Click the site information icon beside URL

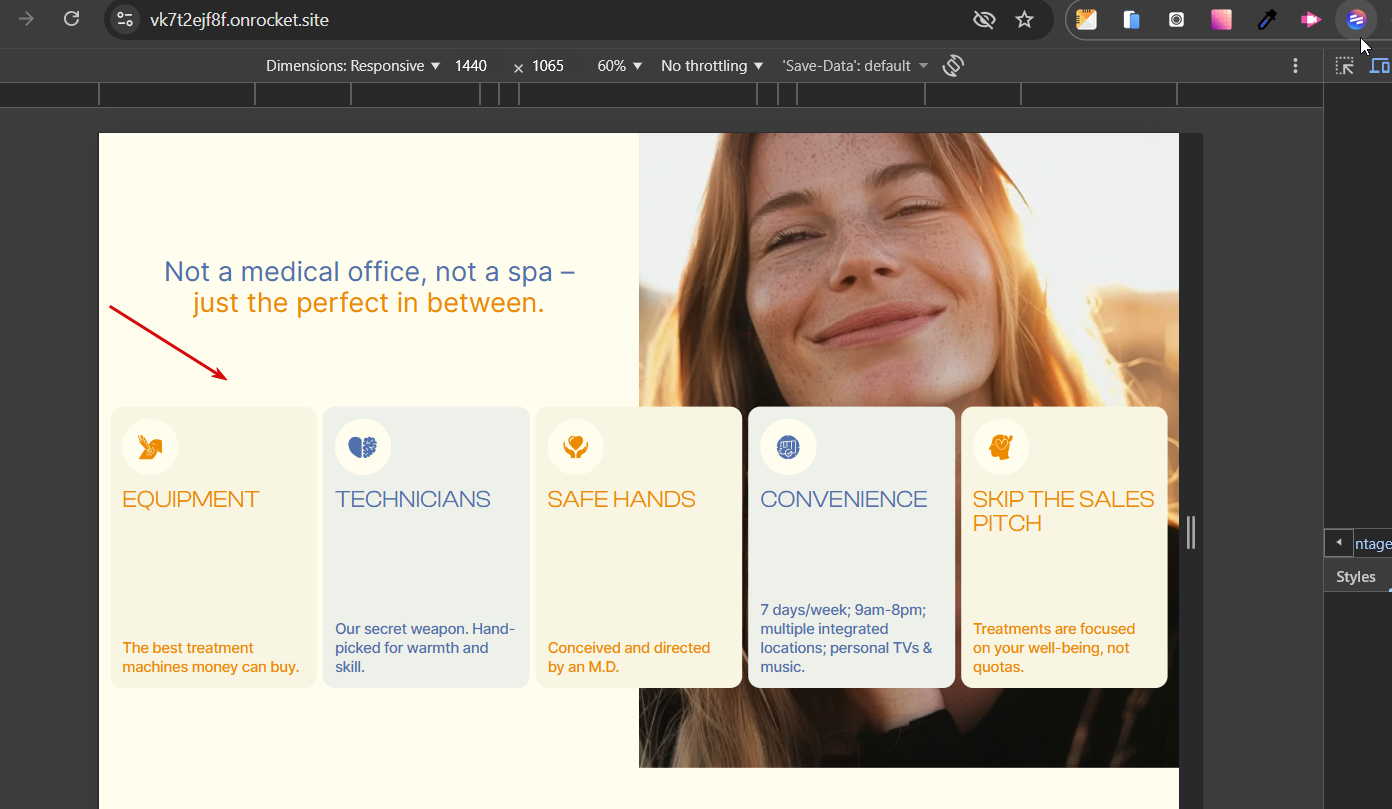(x=124, y=19)
